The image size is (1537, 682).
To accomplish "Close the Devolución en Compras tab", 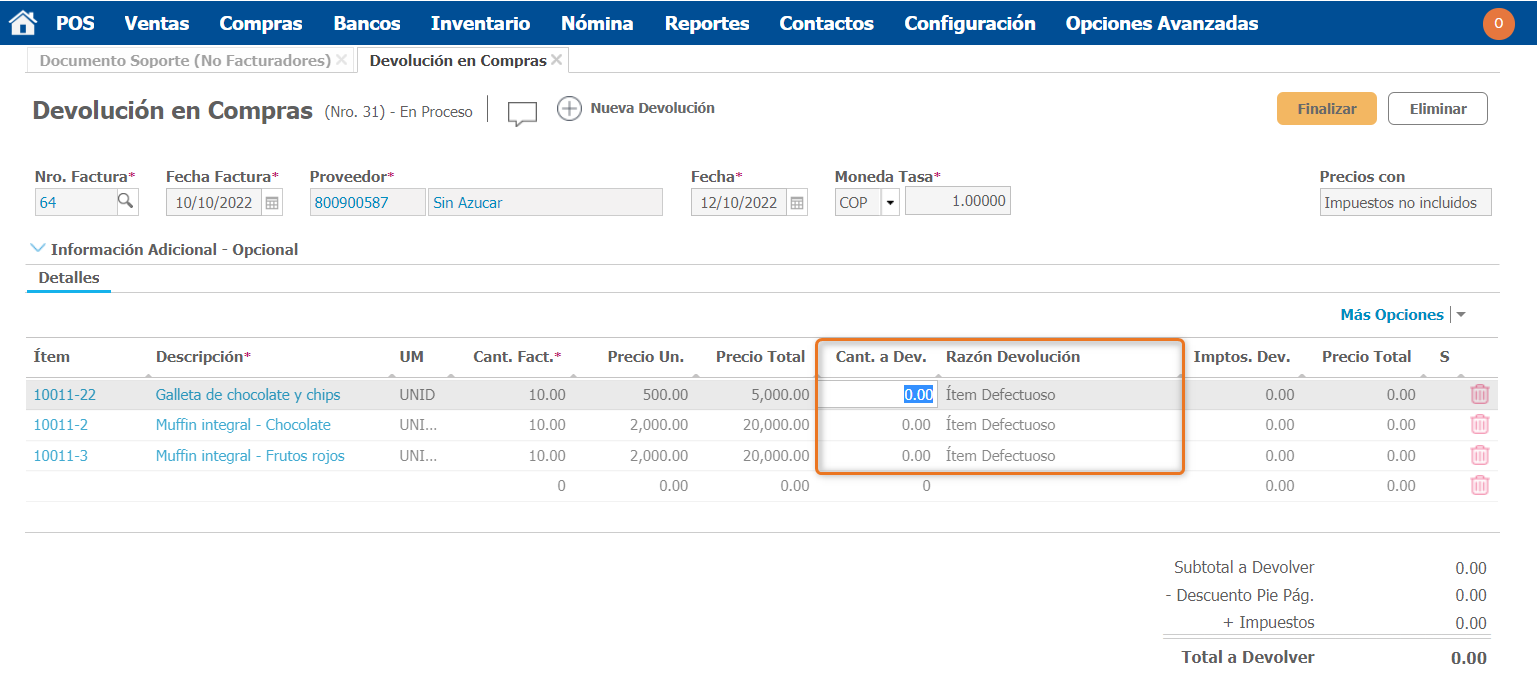I will [557, 60].
